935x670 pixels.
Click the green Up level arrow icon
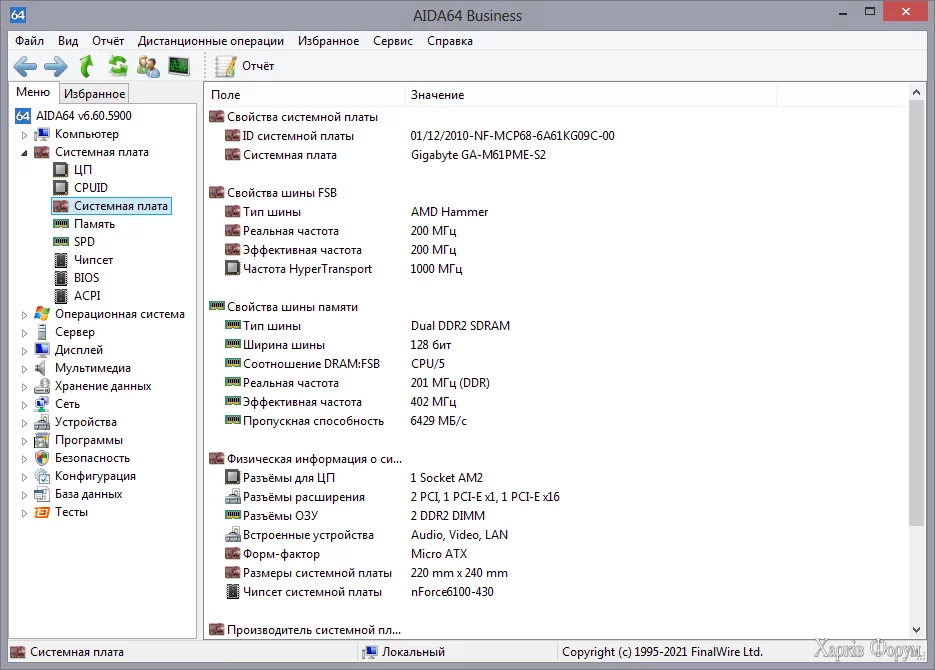[x=87, y=66]
